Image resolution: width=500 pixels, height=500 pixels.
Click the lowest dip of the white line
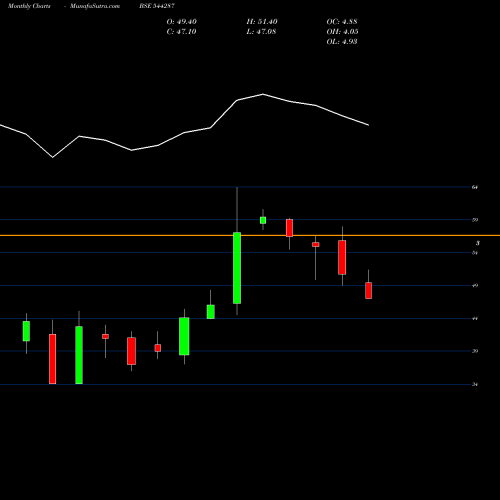53,157
